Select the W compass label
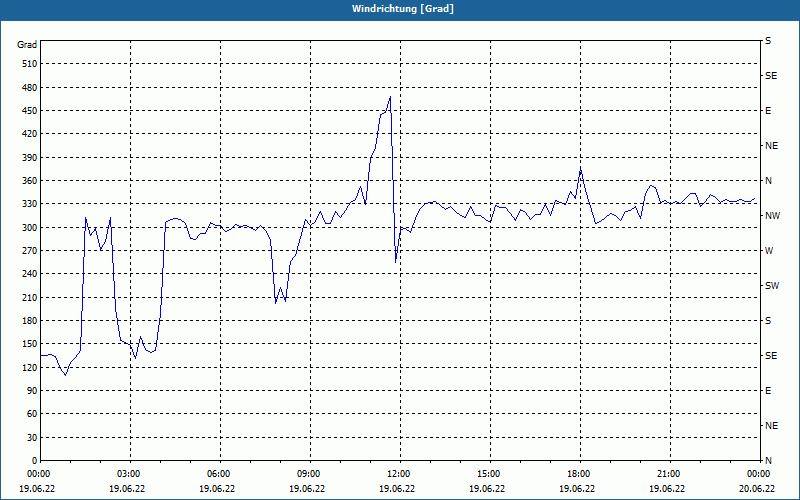The height and width of the screenshot is (500, 800). [769, 251]
